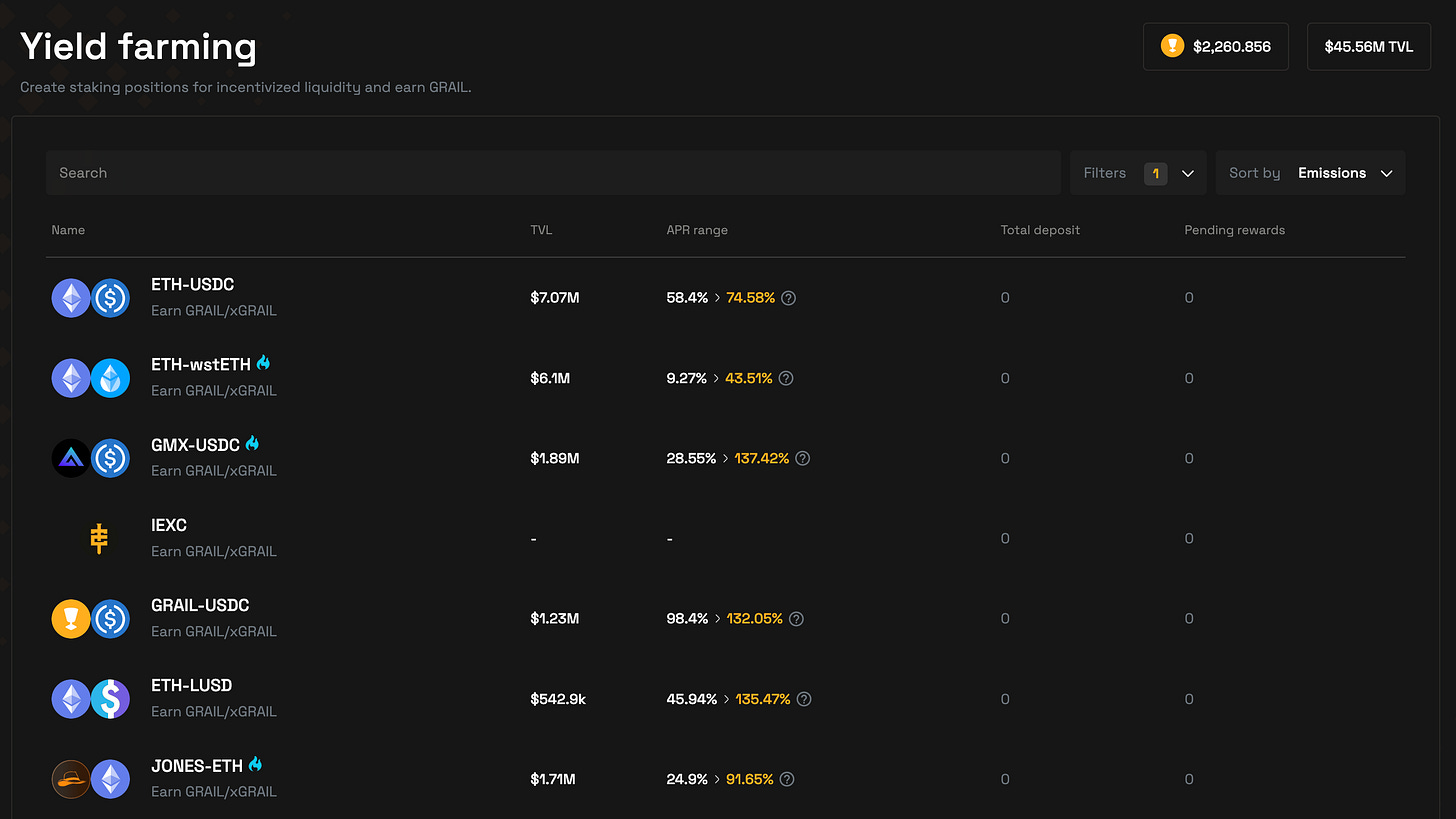1456x819 pixels.
Task: Open the ETH-LUSD pool name
Action: coord(191,685)
